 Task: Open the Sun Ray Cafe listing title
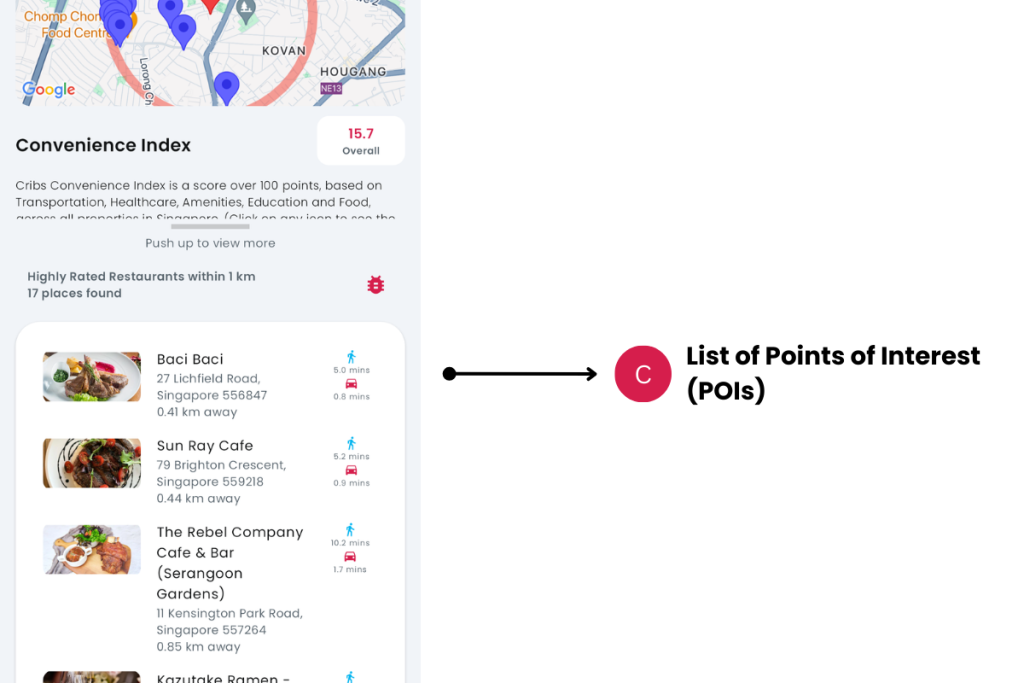coord(205,446)
